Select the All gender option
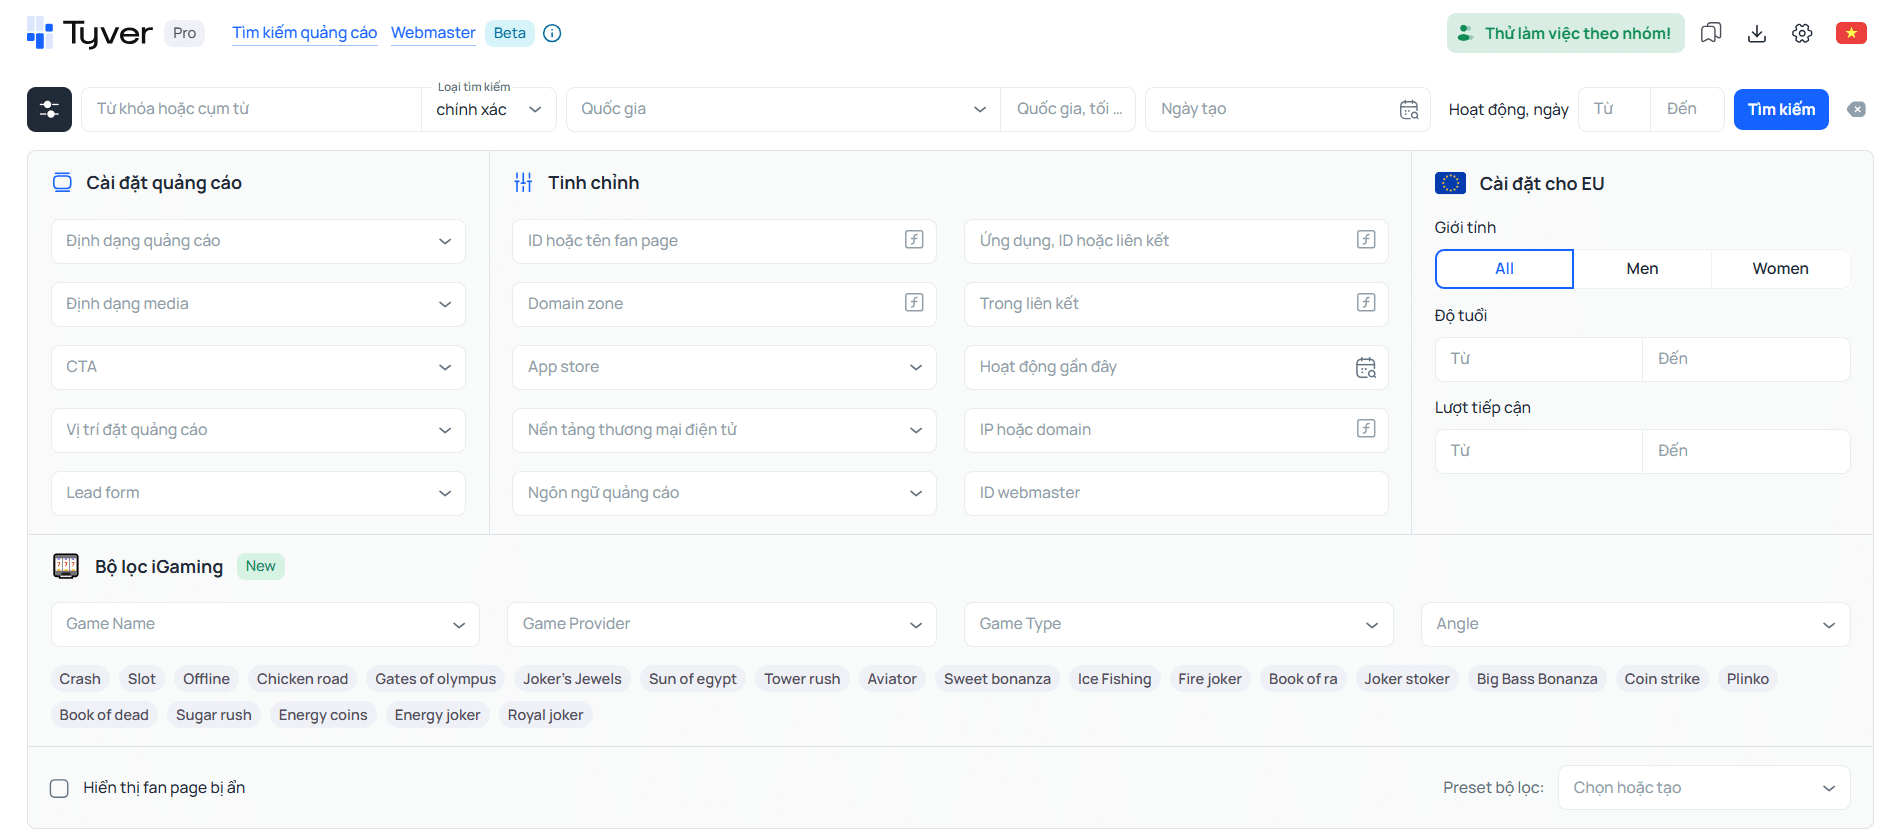 pyautogui.click(x=1504, y=269)
